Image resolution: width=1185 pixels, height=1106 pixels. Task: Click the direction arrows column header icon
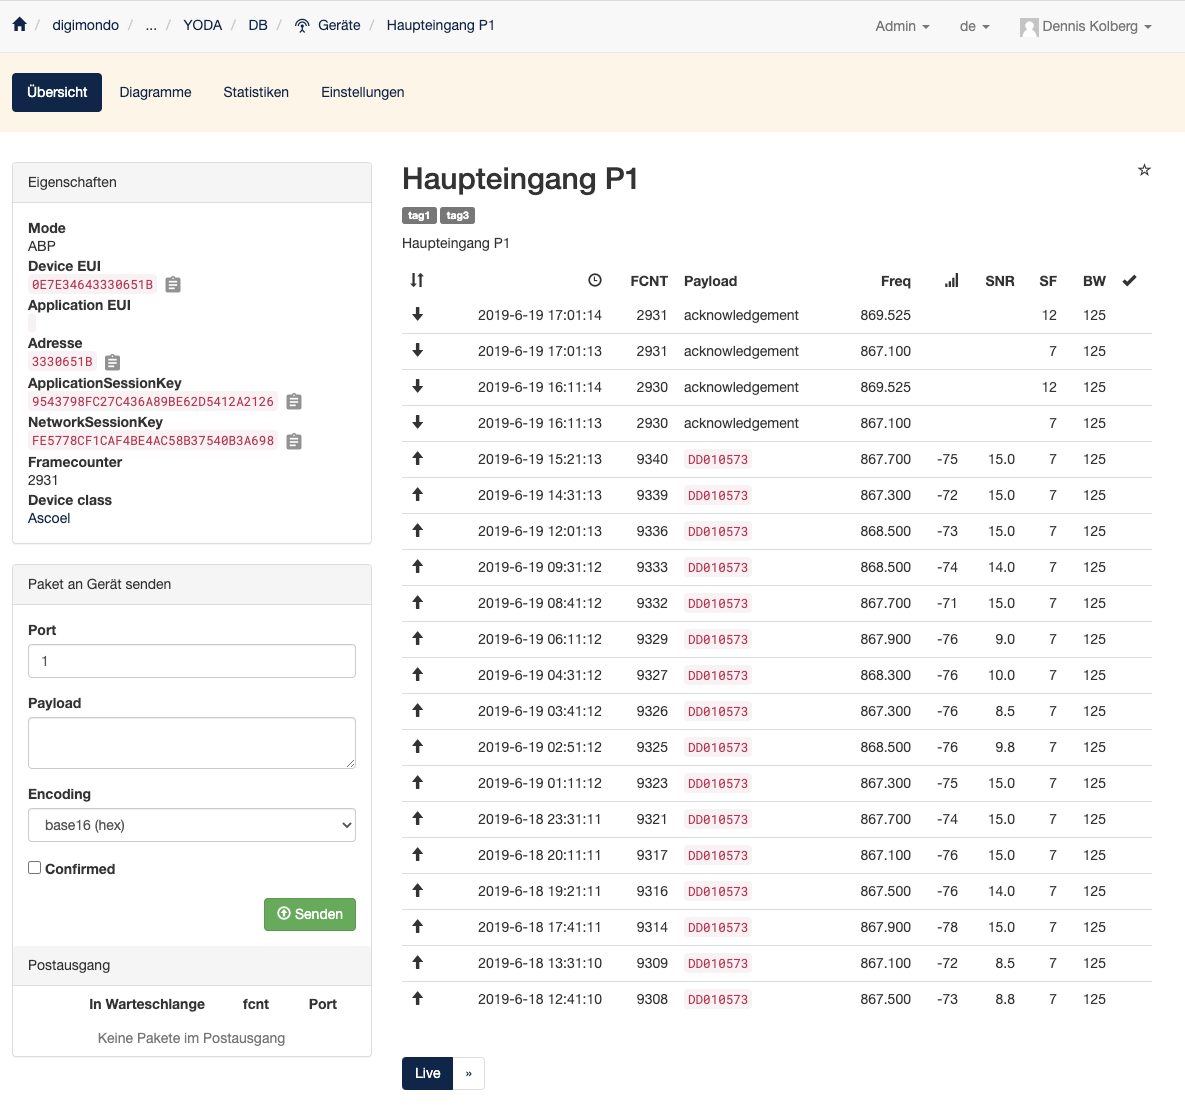click(417, 281)
